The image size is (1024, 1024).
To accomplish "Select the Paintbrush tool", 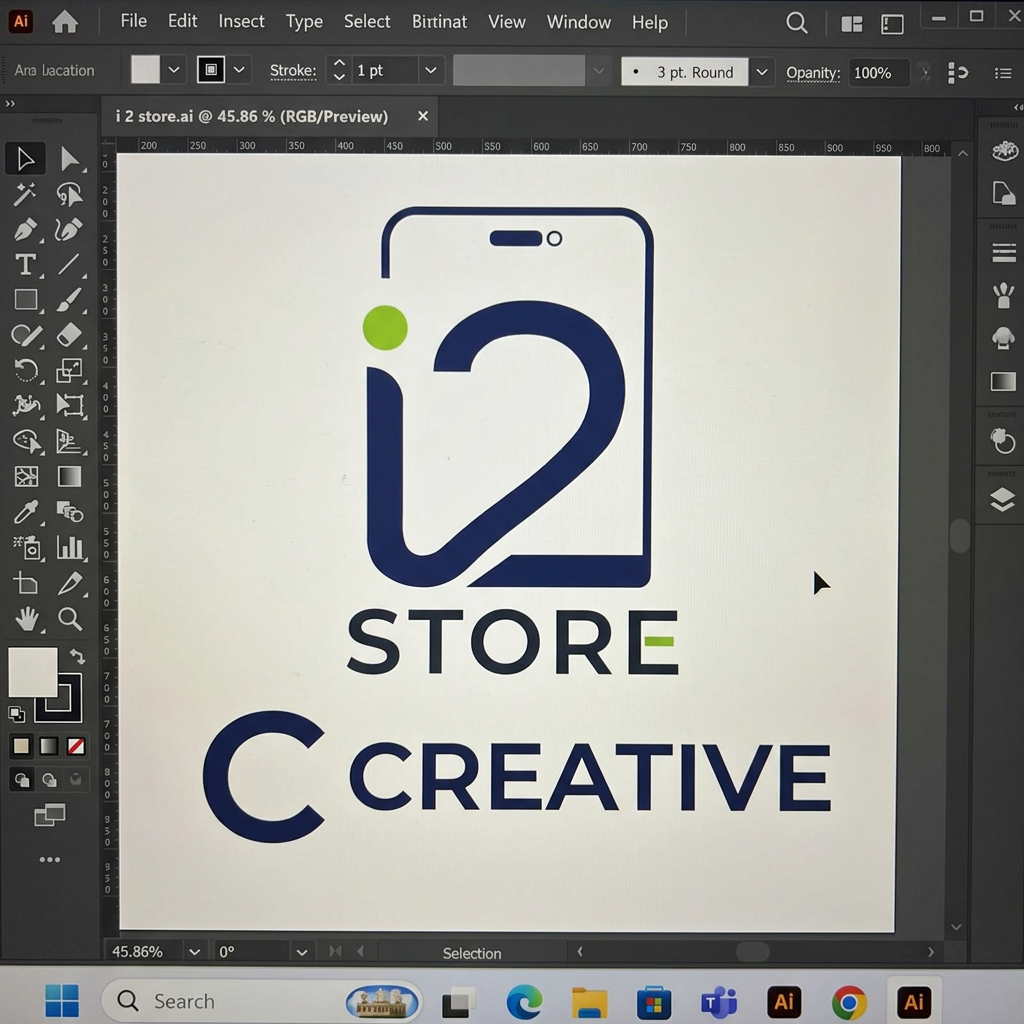I will pos(69,300).
